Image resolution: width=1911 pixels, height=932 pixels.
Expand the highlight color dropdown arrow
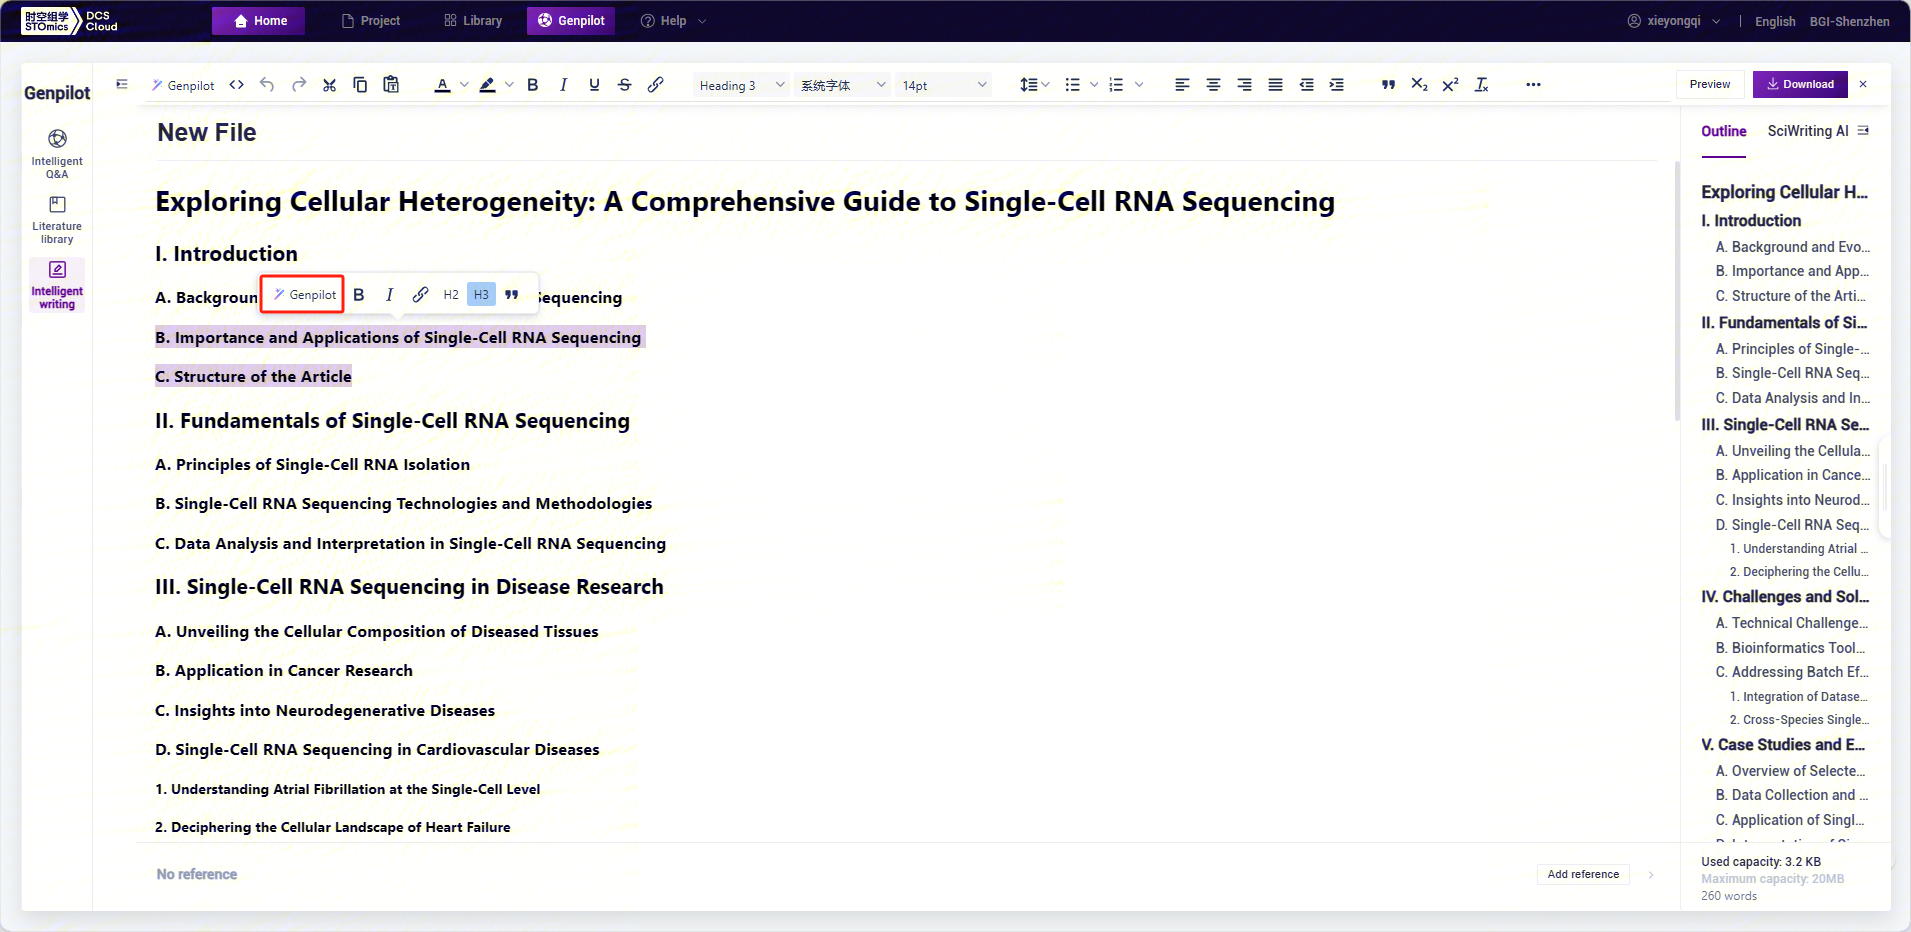pos(509,85)
